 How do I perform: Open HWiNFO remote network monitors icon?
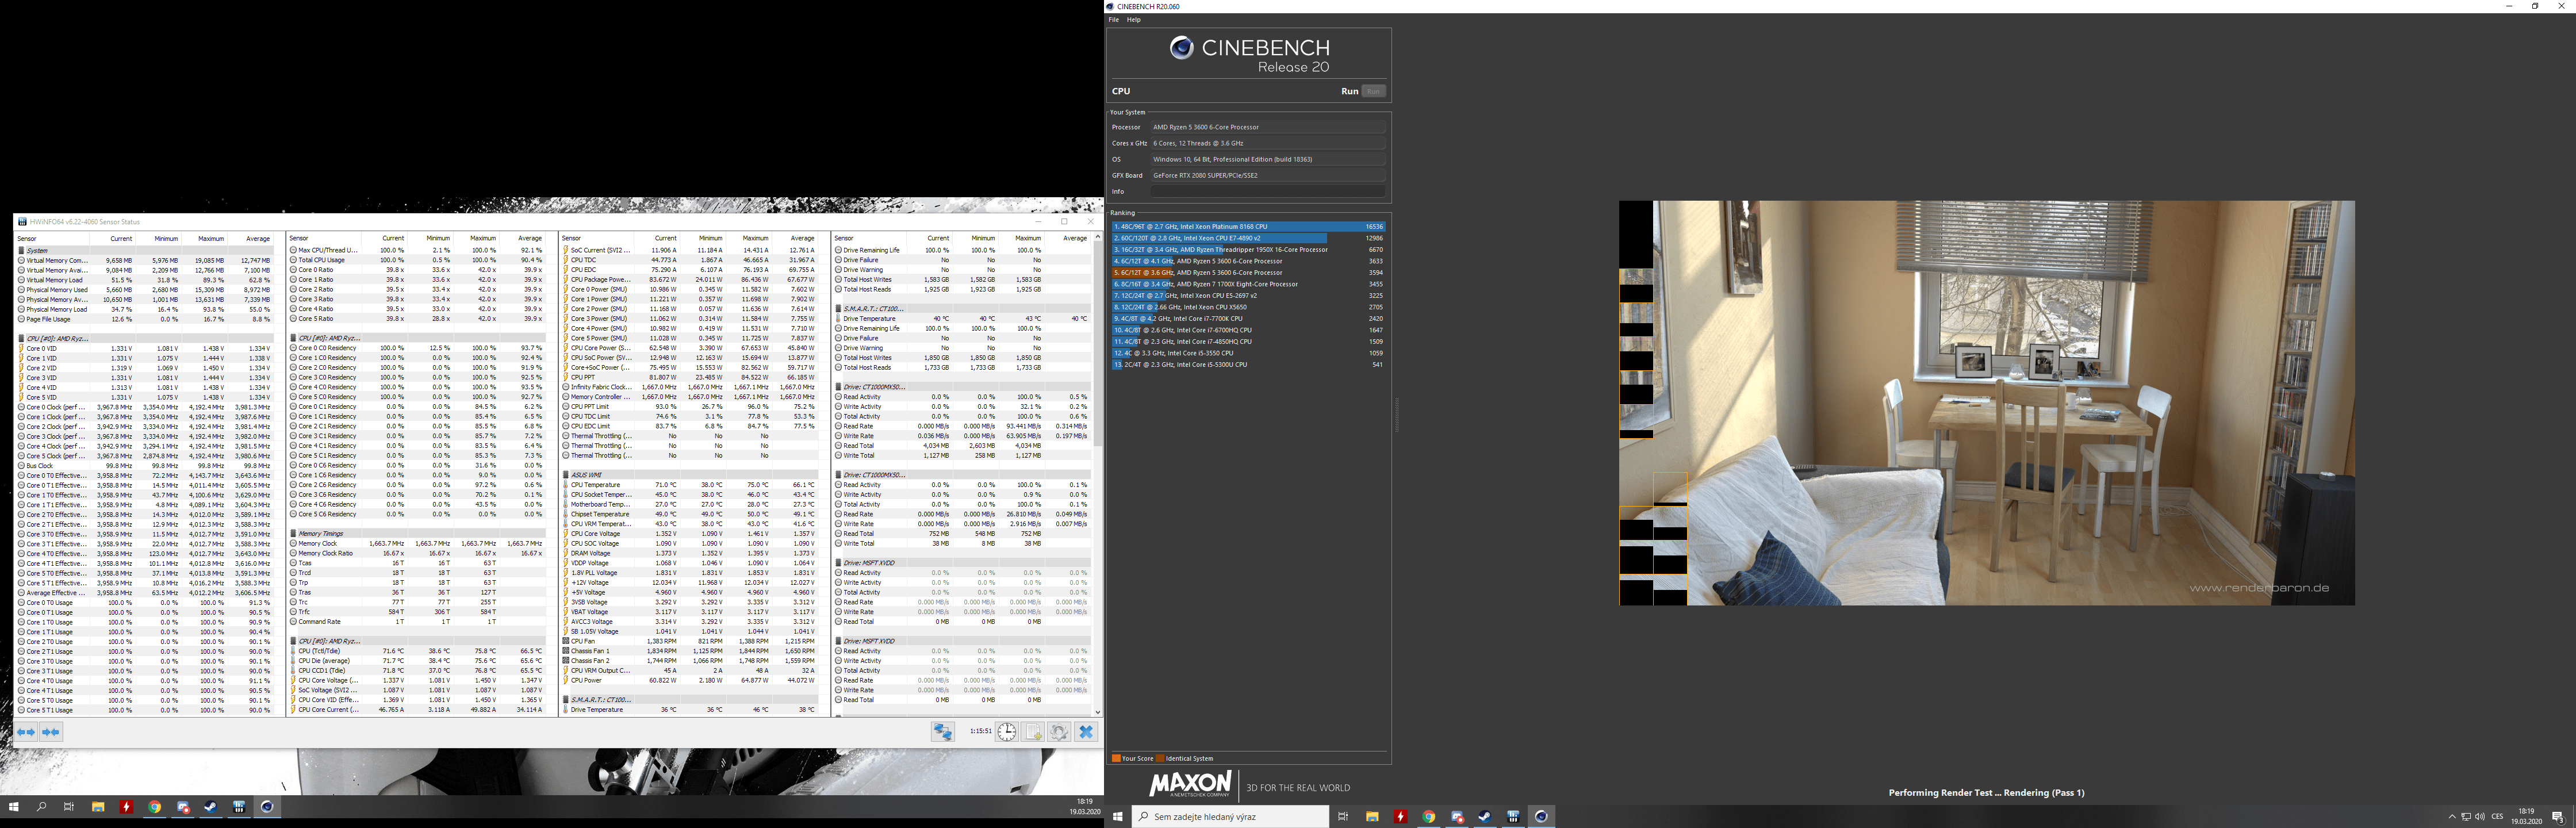pyautogui.click(x=942, y=732)
